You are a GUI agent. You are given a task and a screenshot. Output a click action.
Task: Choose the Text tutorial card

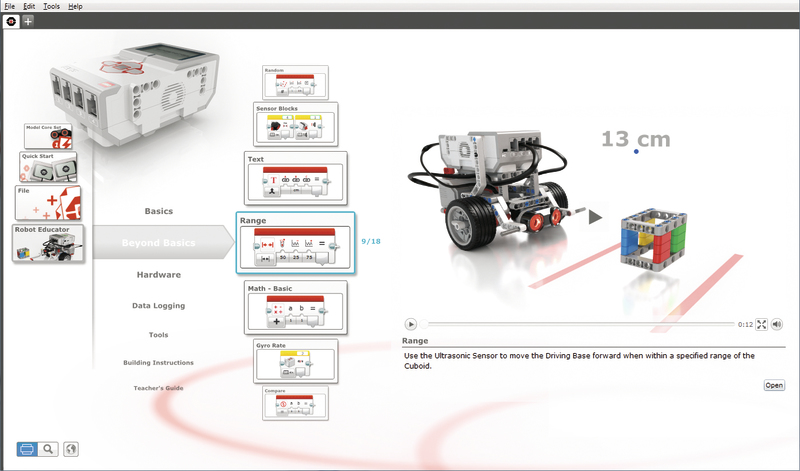(296, 178)
